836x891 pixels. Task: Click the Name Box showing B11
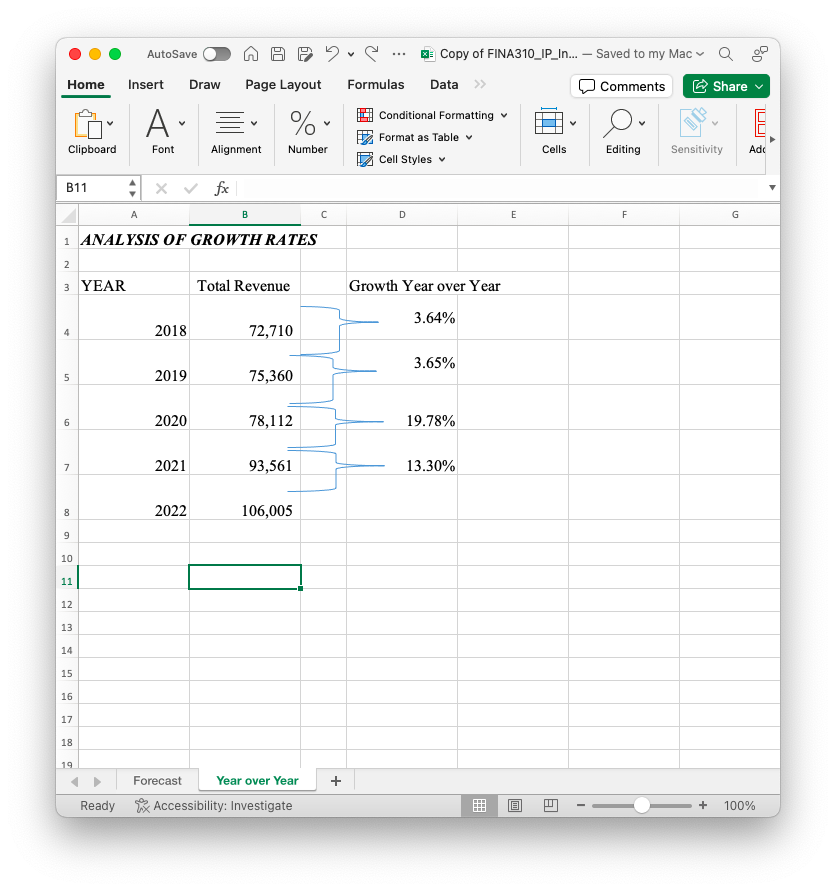click(x=92, y=188)
